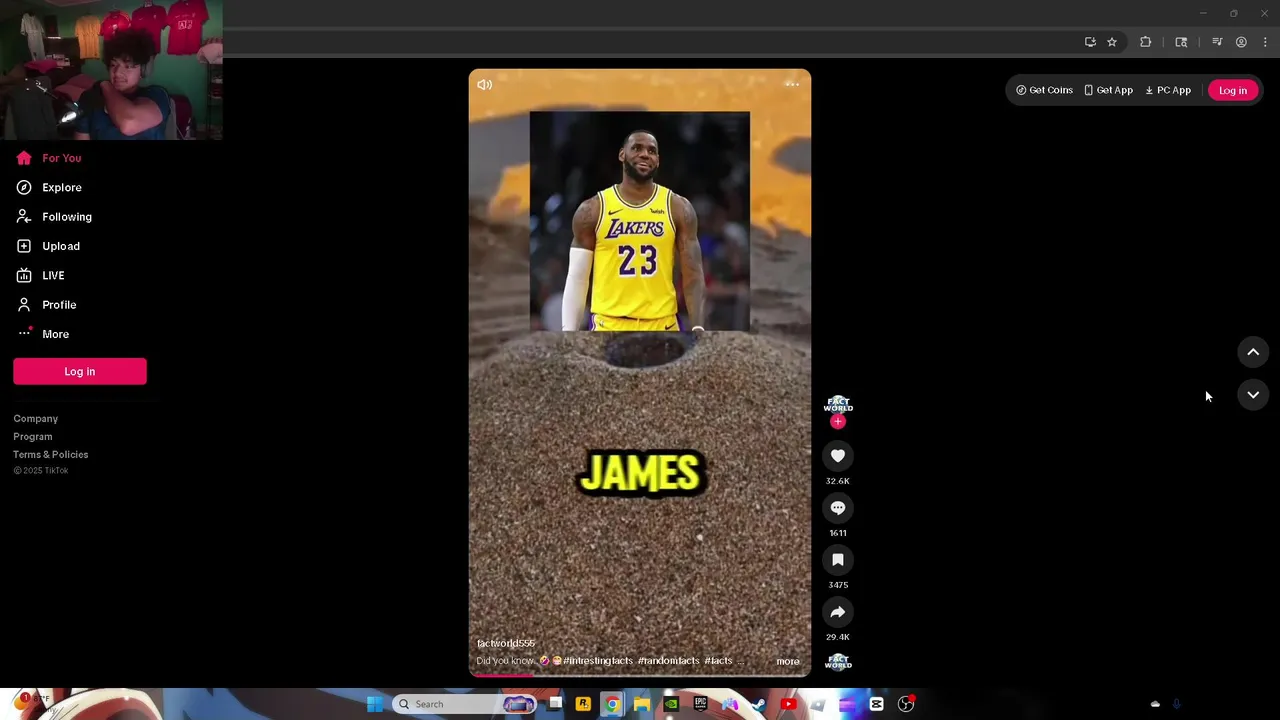Open Task View on the taskbar
1280x720 pixels.
pos(555,704)
